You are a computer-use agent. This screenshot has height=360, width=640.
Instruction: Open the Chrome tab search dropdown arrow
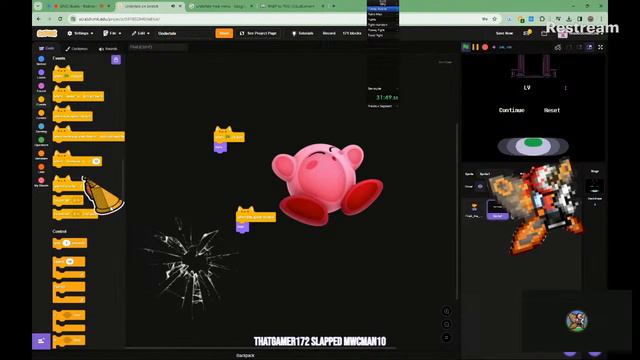(x=38, y=6)
